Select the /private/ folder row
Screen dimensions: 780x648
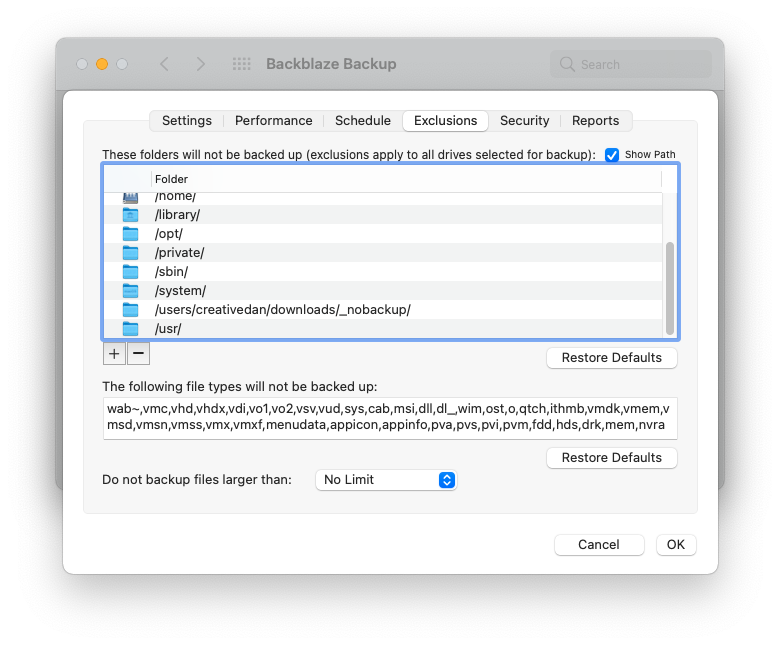click(x=383, y=253)
